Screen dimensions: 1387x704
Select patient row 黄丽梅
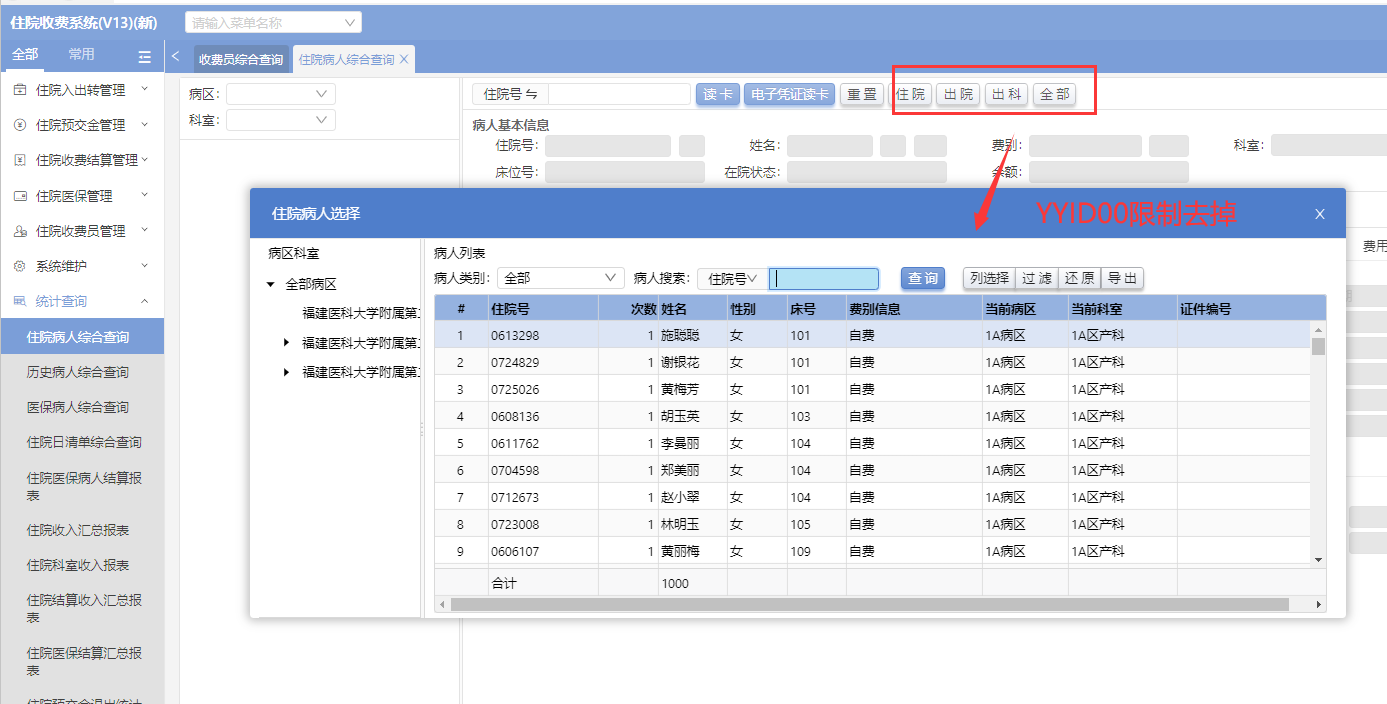pos(872,551)
